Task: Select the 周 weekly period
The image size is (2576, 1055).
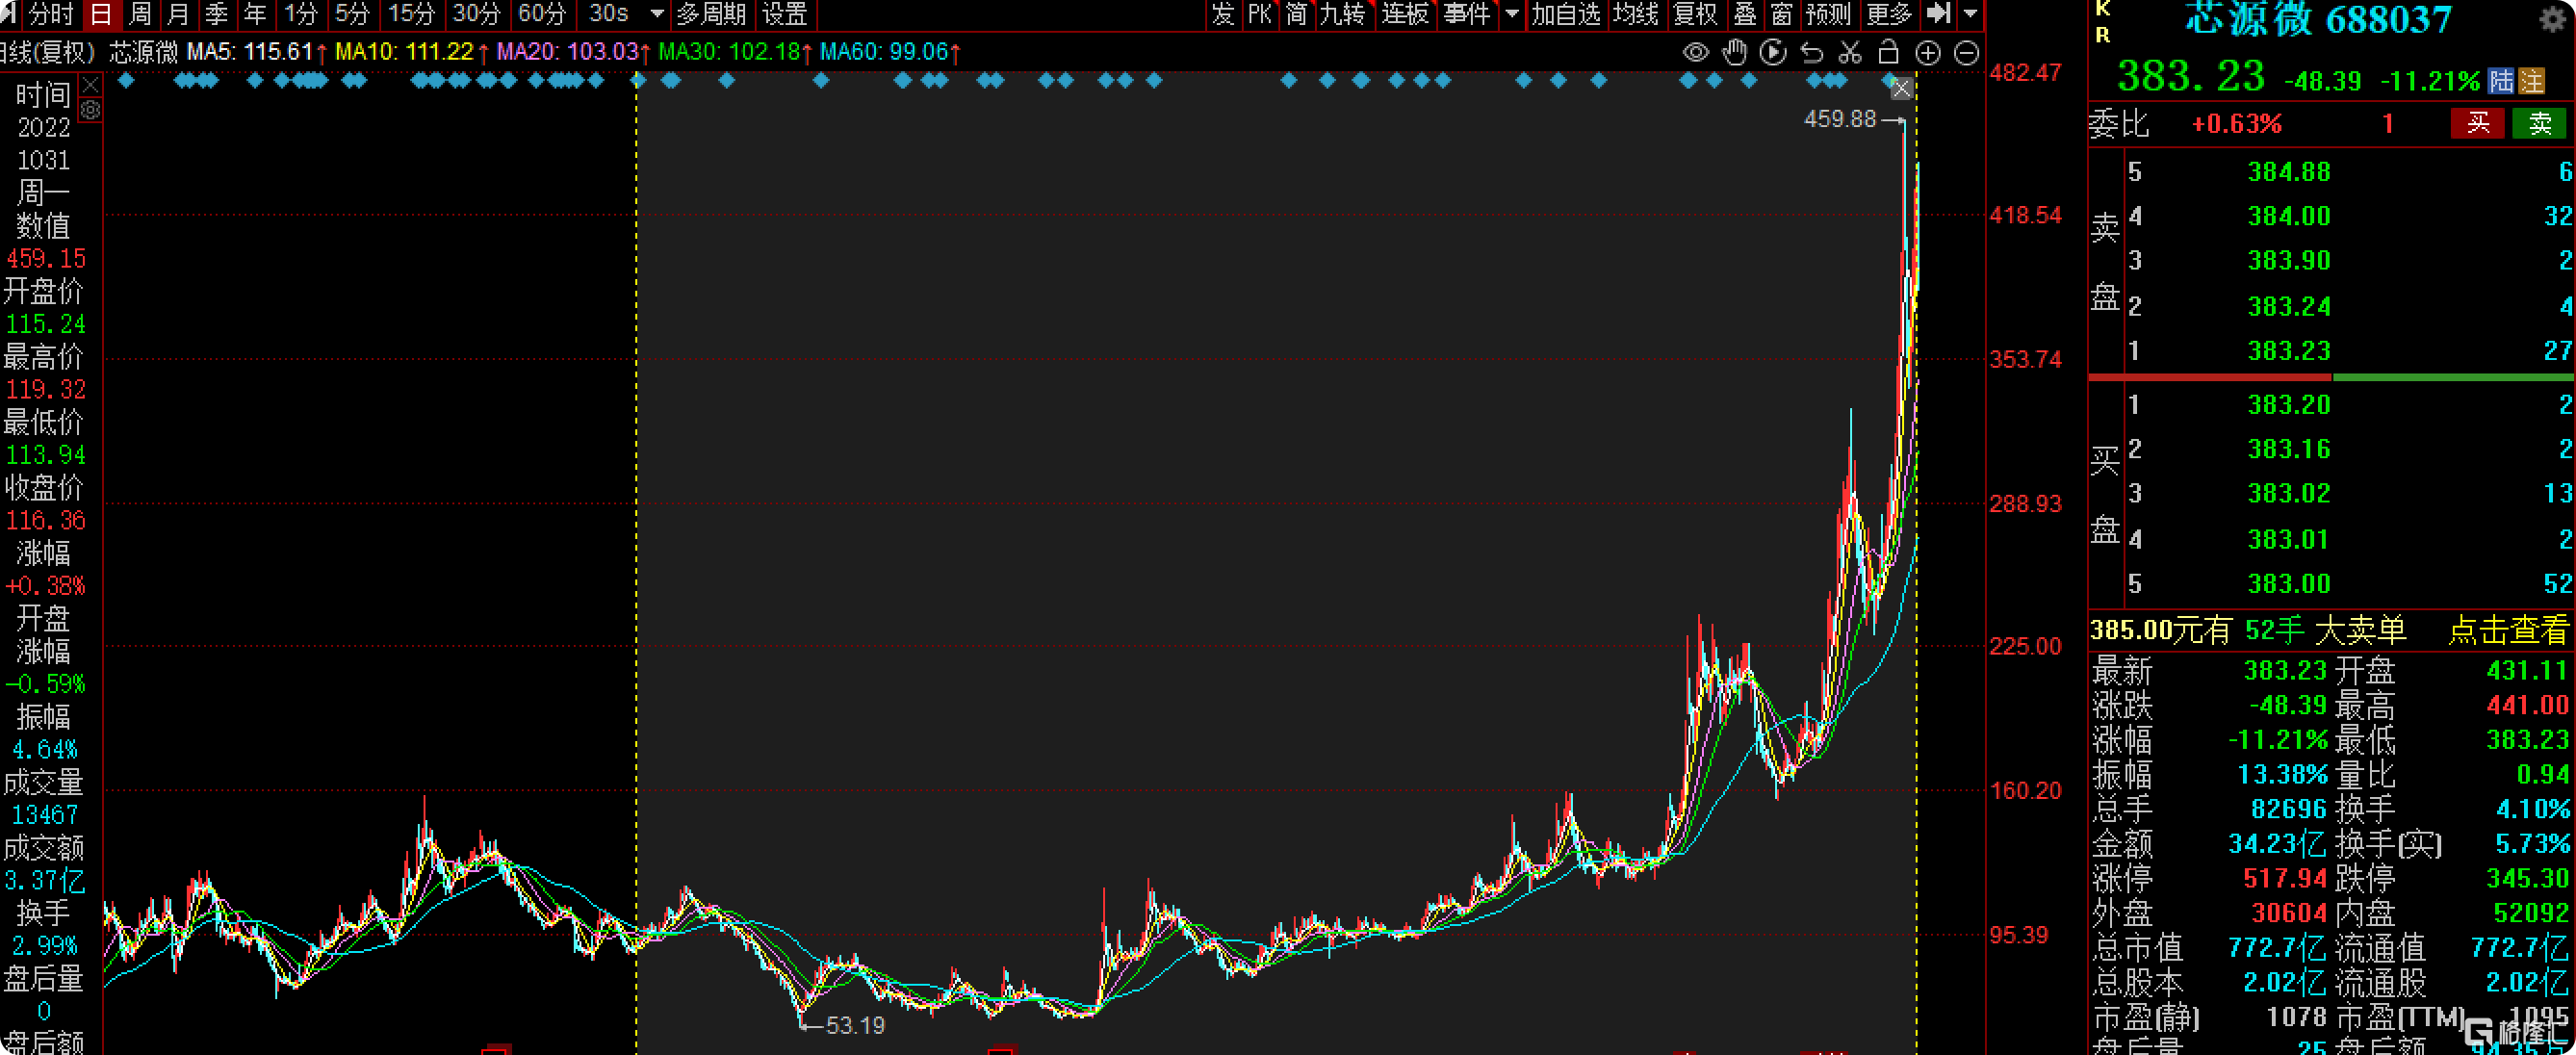Action: (140, 14)
